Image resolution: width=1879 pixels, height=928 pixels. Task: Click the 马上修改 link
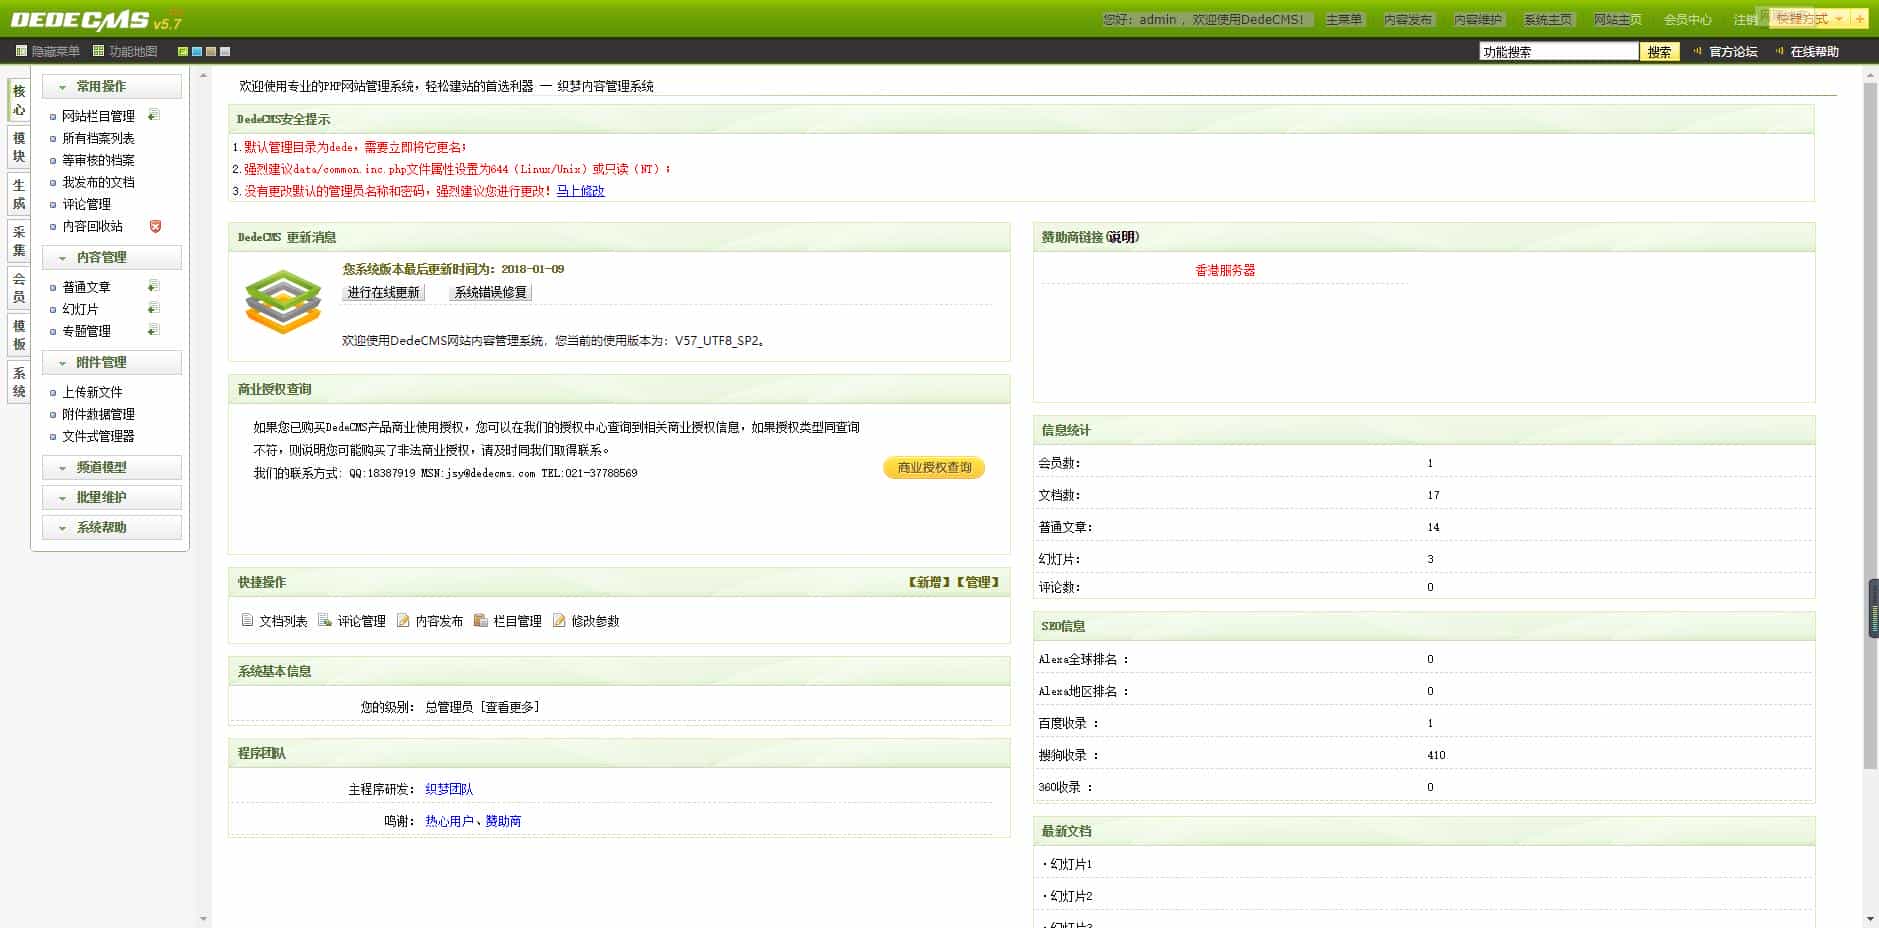click(580, 191)
